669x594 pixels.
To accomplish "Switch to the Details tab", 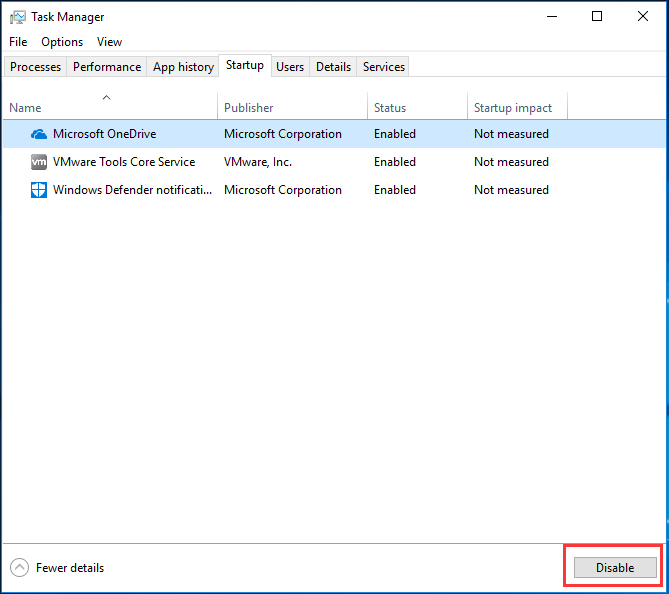I will point(333,67).
